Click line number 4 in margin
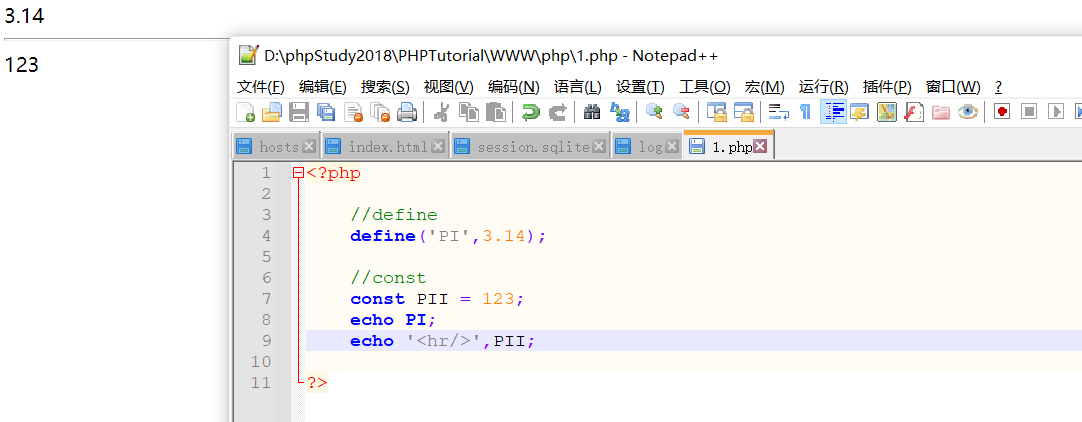The width and height of the screenshot is (1082, 422). (266, 236)
